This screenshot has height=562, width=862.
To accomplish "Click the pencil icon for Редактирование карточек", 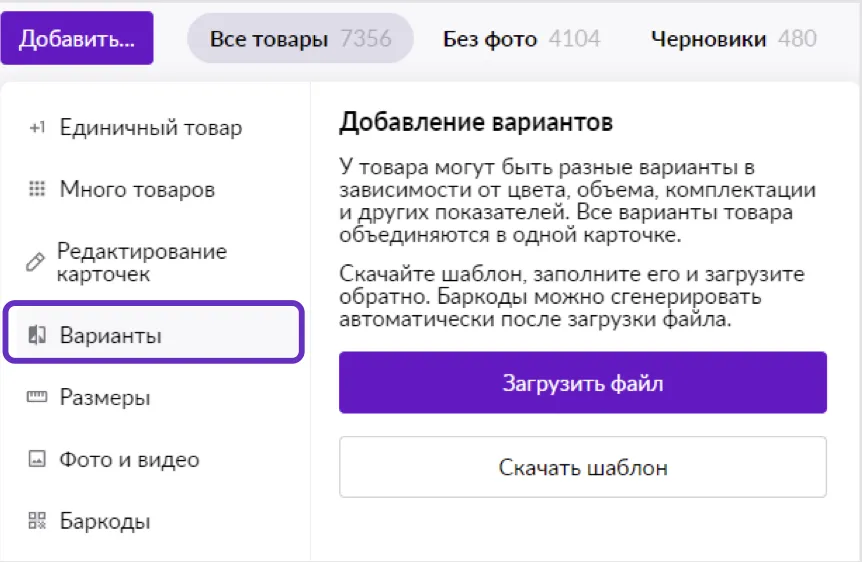I will click(35, 262).
